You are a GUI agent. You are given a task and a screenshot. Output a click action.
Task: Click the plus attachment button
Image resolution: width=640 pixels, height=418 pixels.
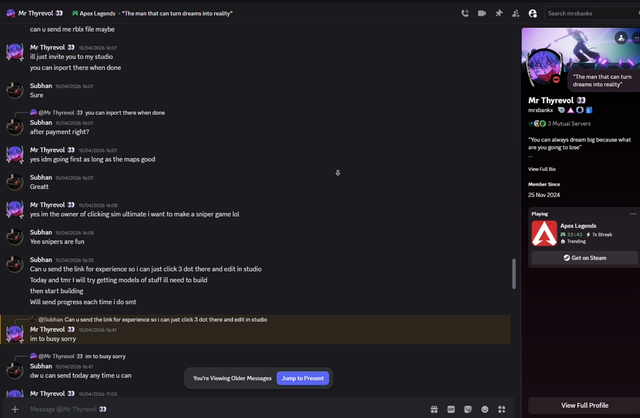[x=15, y=409]
